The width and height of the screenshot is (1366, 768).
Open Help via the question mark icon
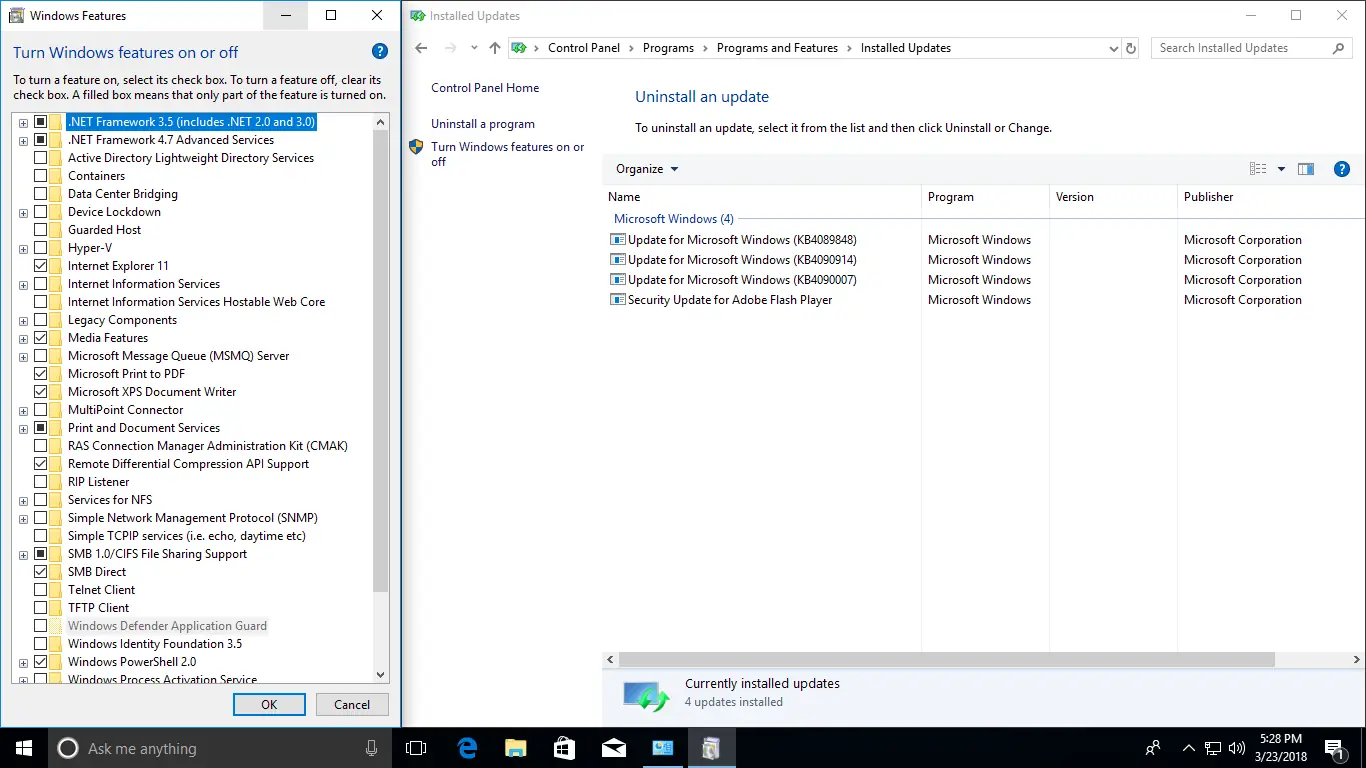coord(1341,168)
